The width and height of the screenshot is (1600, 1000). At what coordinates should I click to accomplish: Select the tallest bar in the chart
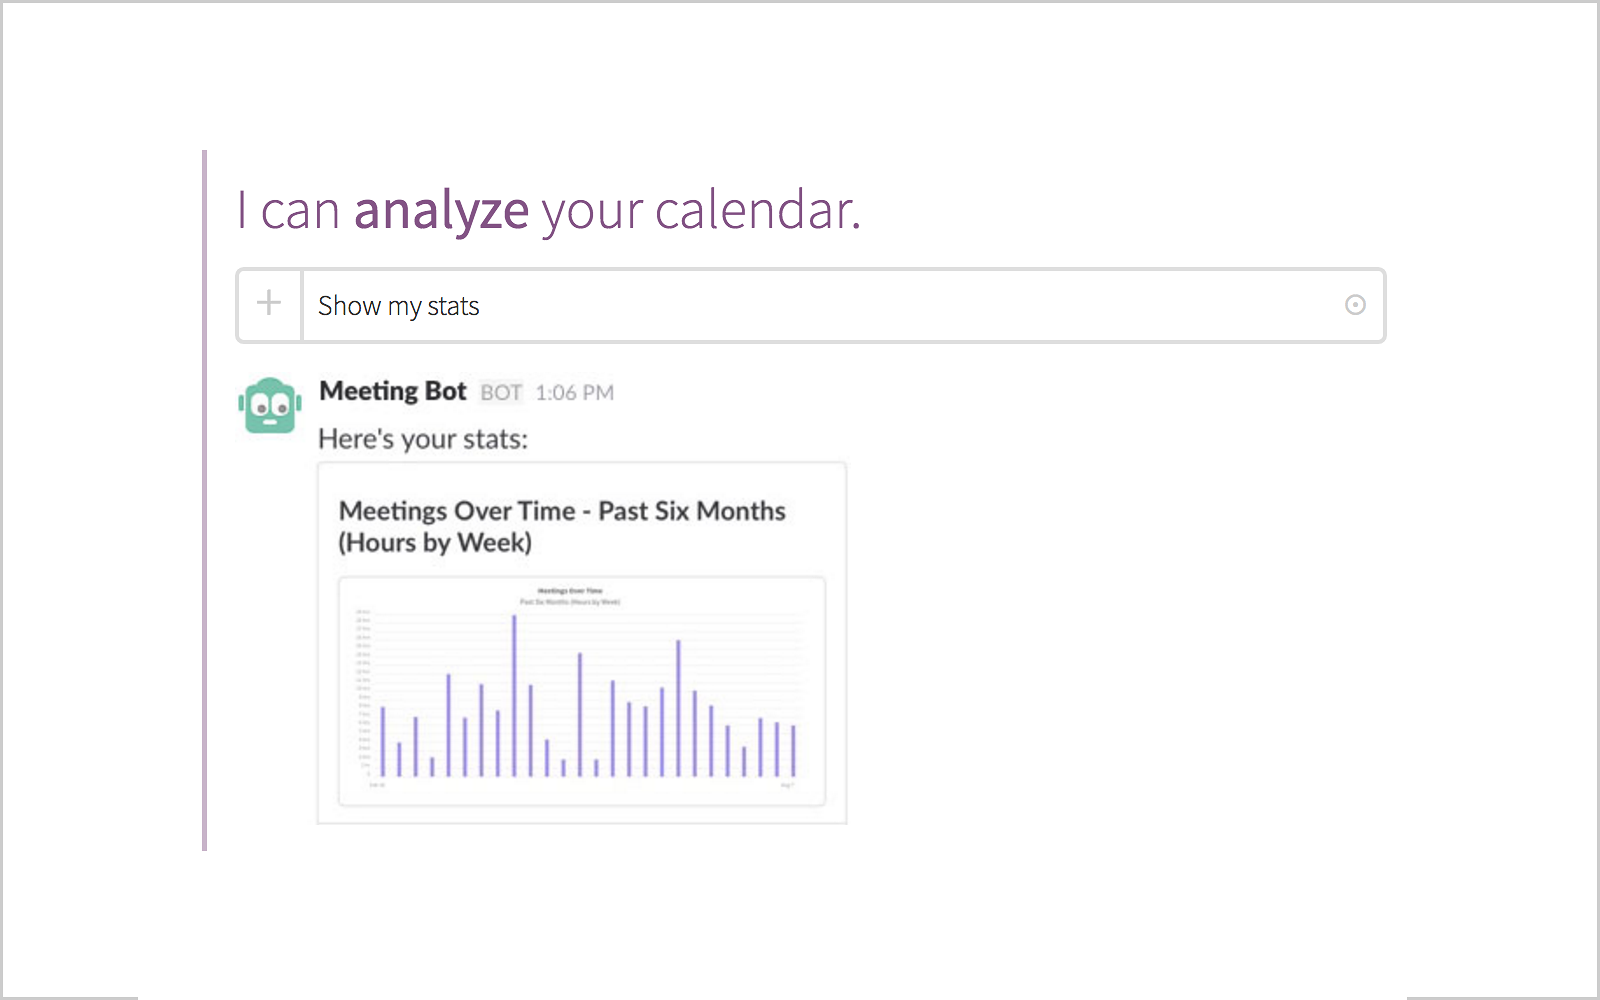coord(514,696)
